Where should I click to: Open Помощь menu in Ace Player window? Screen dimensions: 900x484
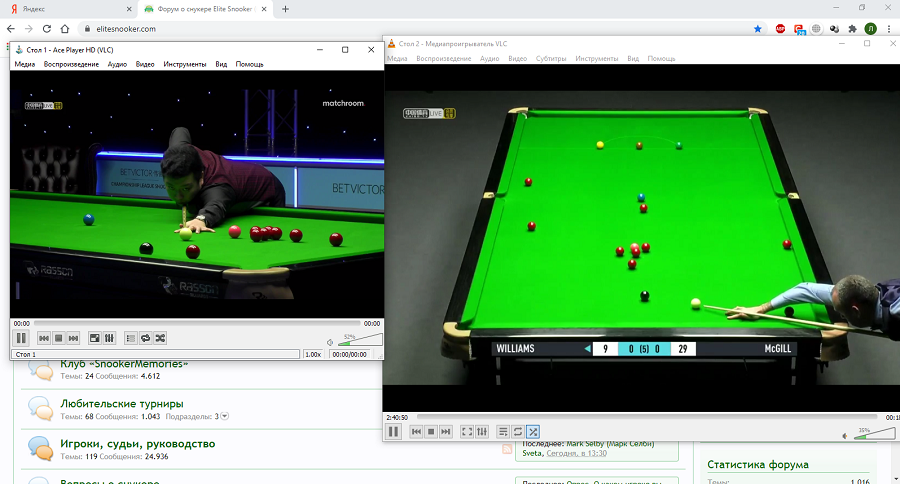click(x=249, y=64)
